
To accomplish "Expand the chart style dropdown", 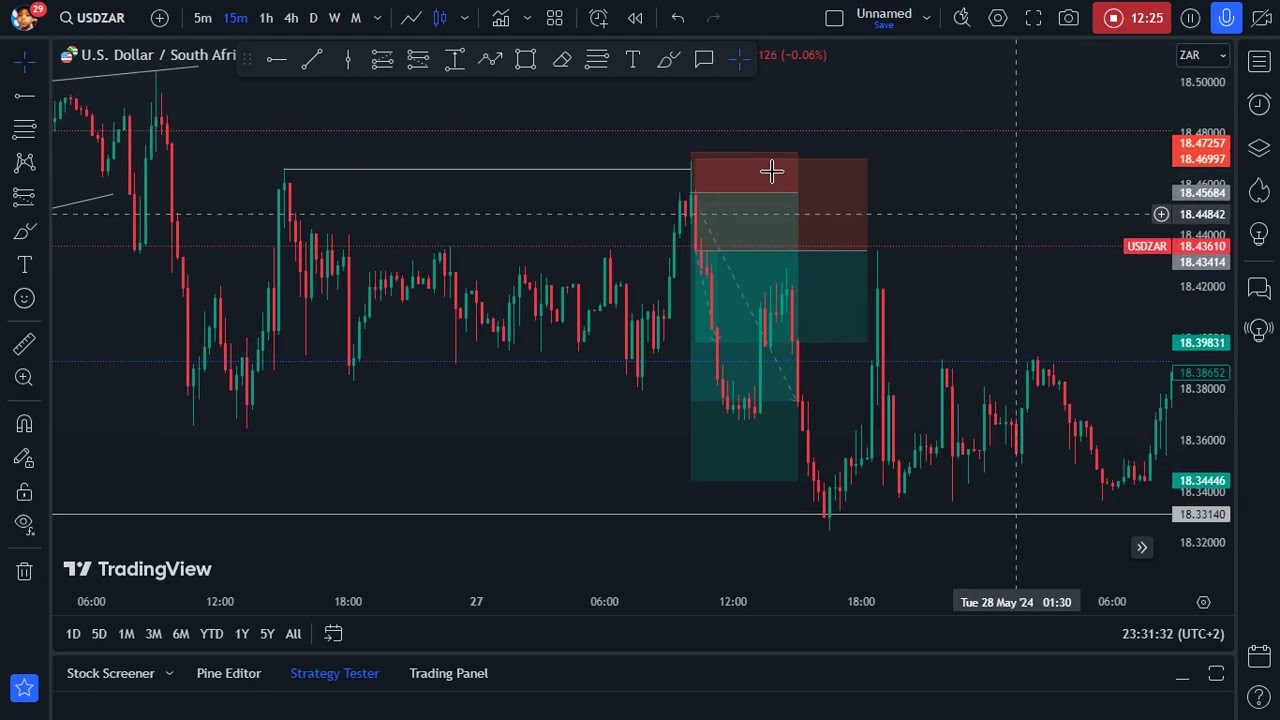I will [464, 18].
